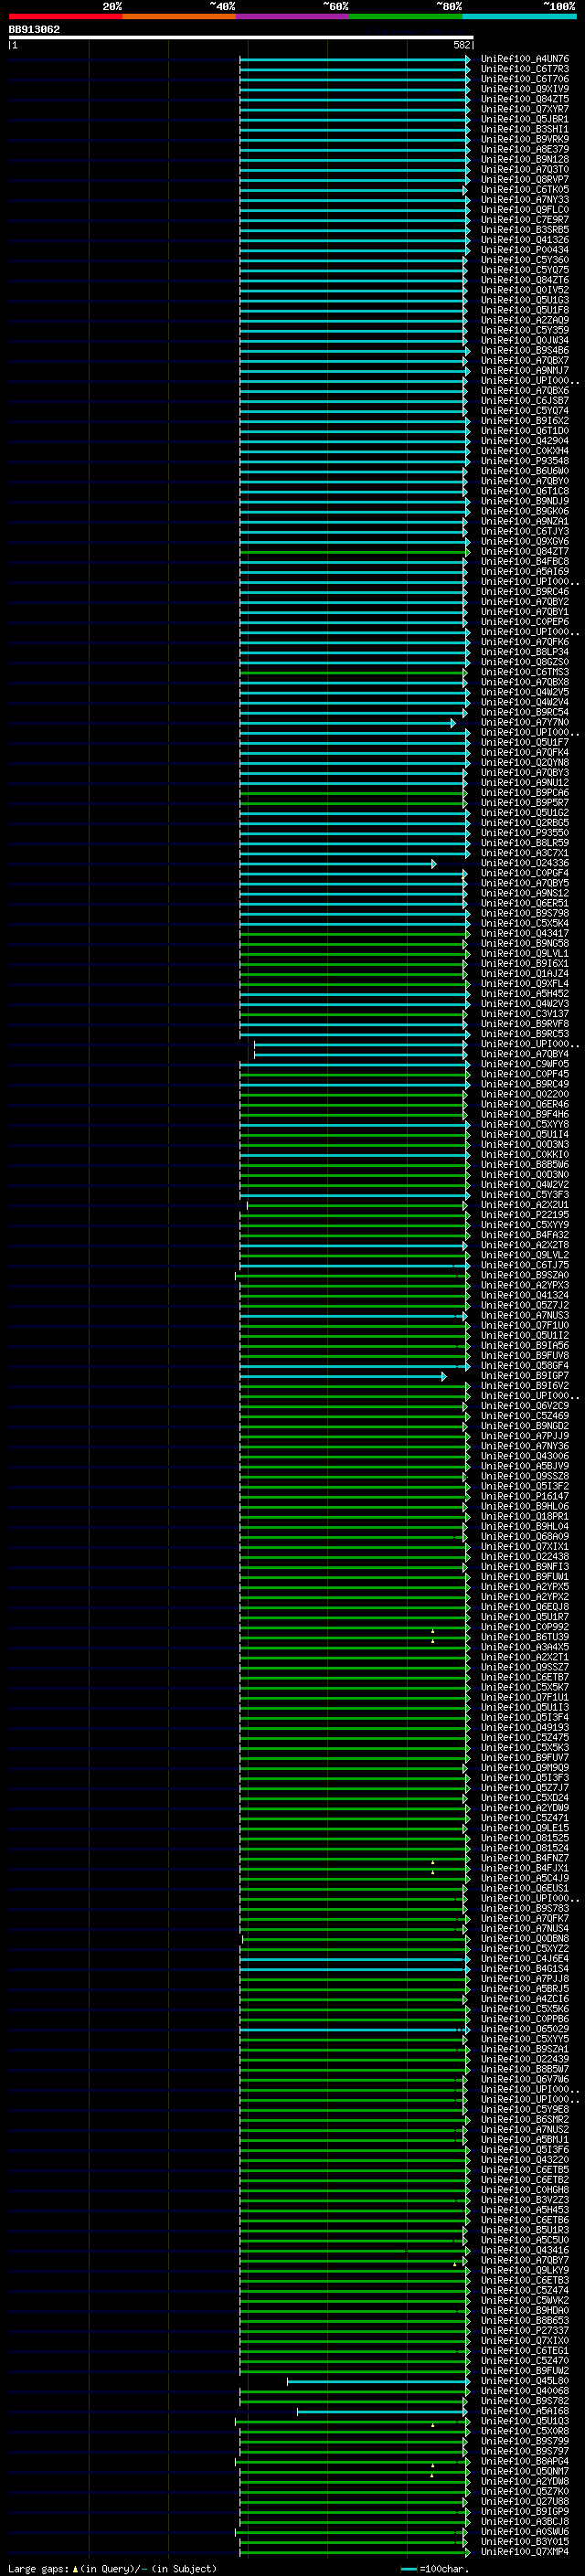Viewport: 585px width, 2576px height.
Task: Click the cyan ~100% identity legend segment
Action: coord(520,16)
